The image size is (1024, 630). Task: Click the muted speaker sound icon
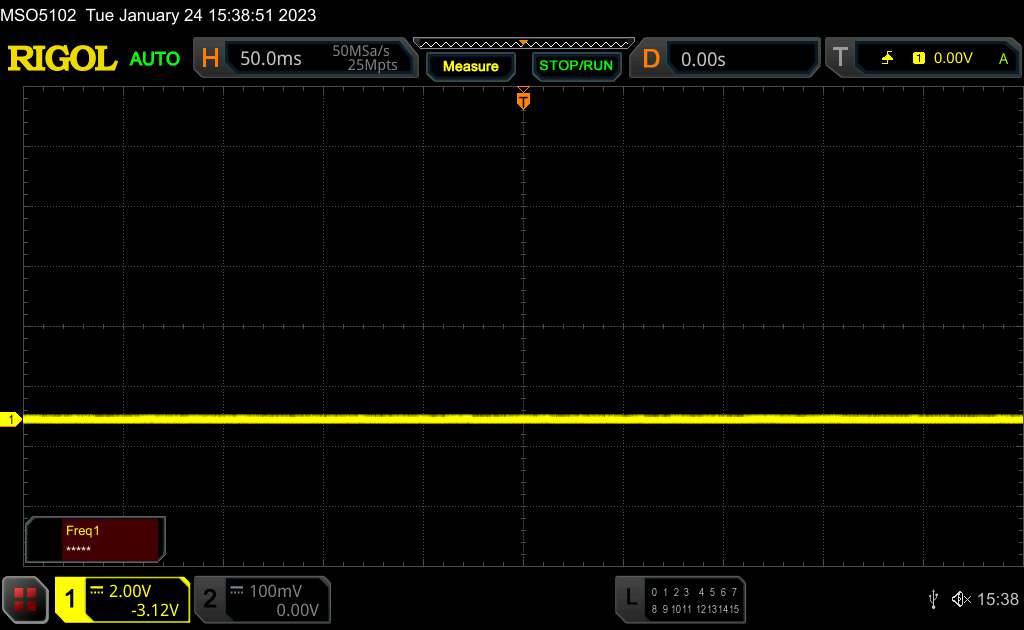coord(961,599)
